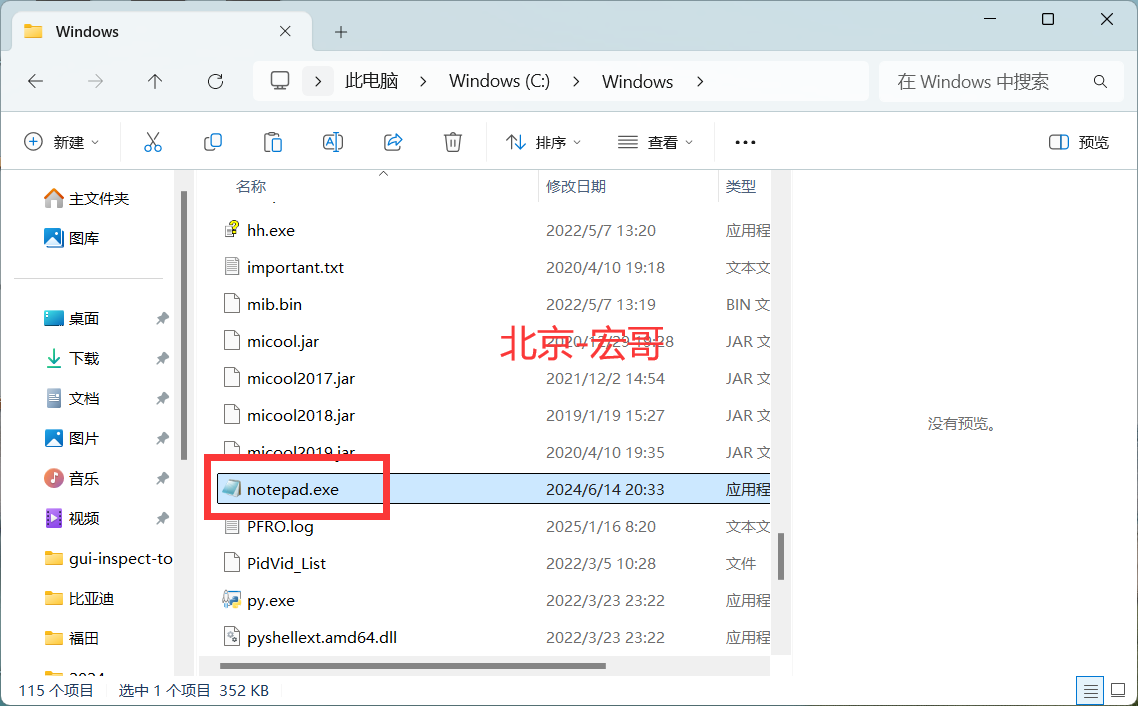
Task: Open the 新建 dropdown menu
Action: [x=62, y=142]
